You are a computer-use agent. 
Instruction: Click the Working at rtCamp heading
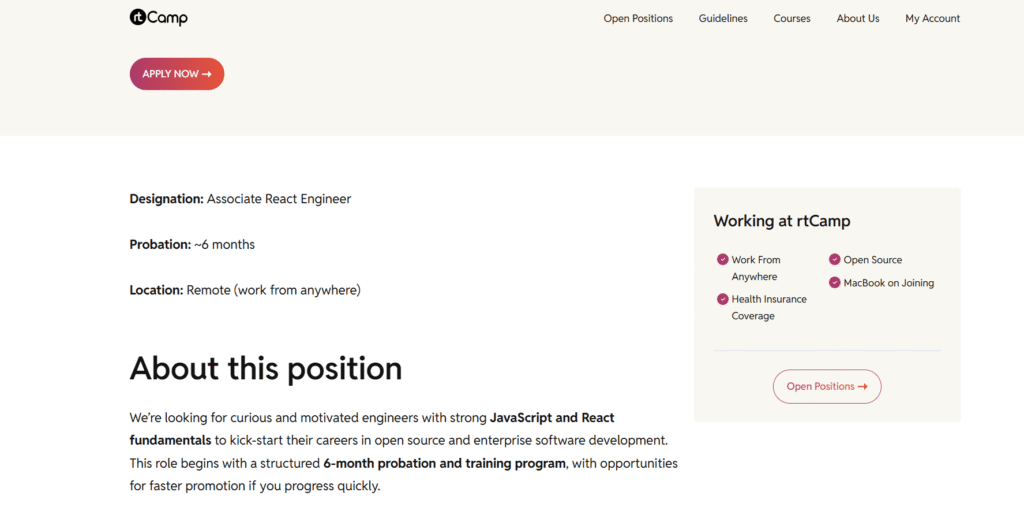pos(782,221)
